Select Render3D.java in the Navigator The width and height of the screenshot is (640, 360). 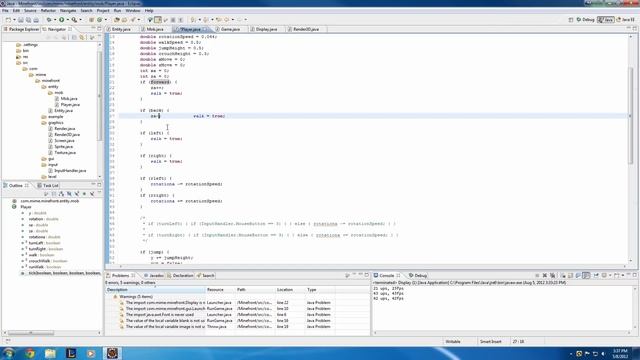click(67, 134)
